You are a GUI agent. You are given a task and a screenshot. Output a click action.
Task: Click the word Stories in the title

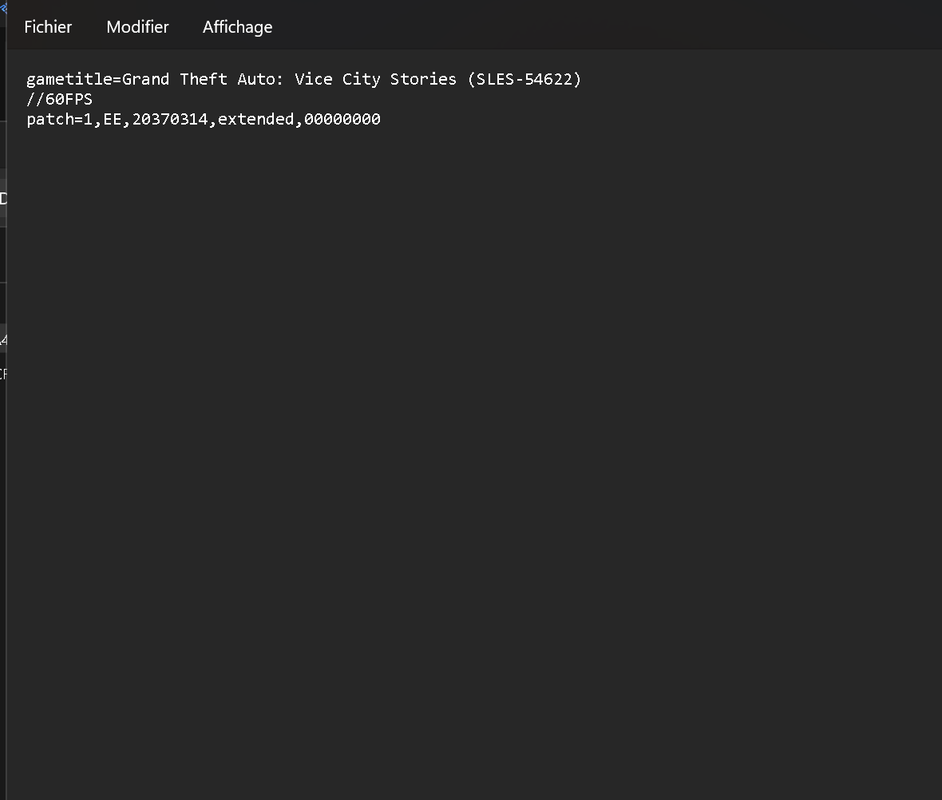pyautogui.click(x=423, y=79)
